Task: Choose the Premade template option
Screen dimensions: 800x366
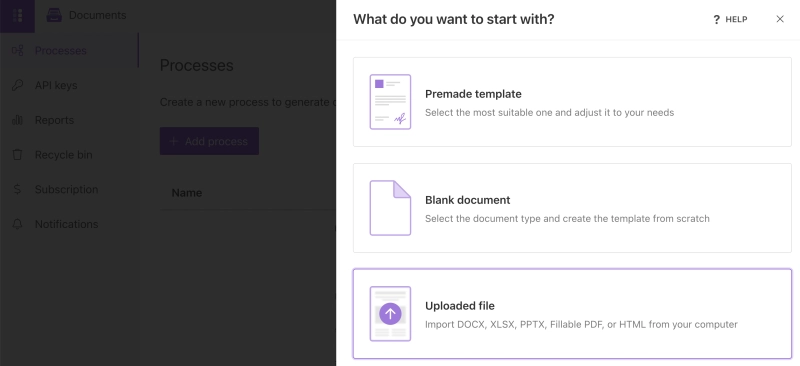Action: coord(572,102)
